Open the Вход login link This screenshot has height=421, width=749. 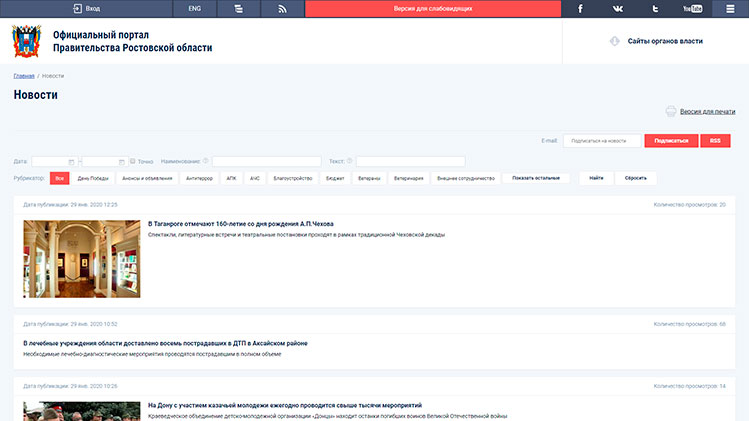click(x=86, y=9)
